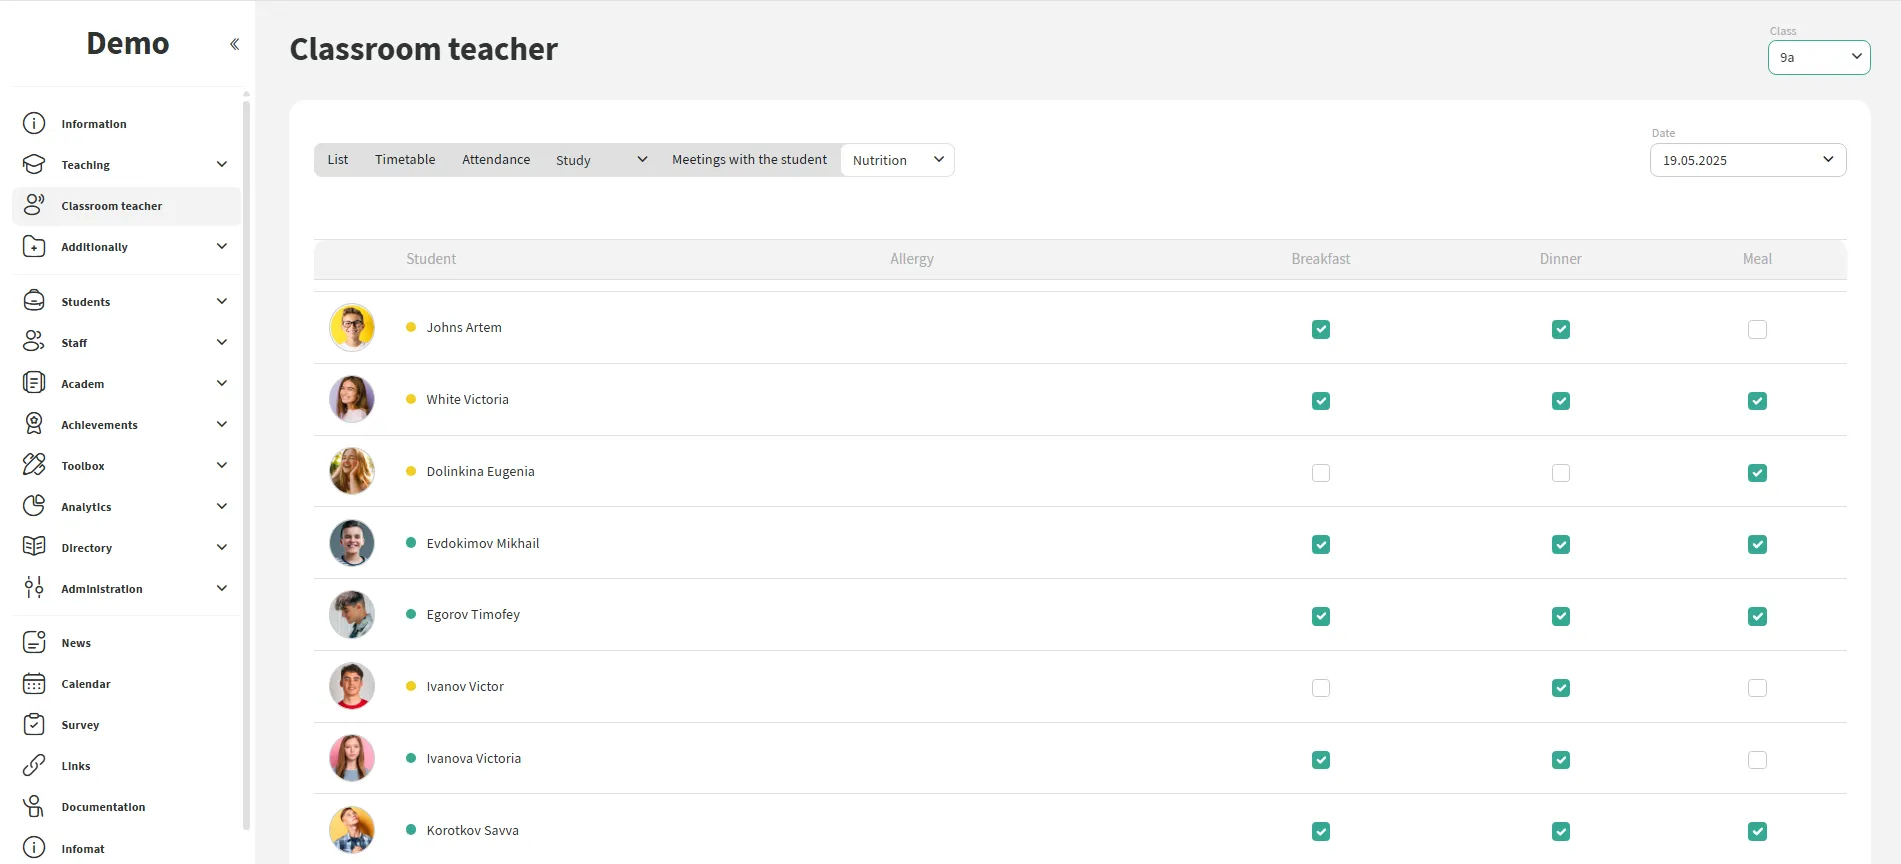Image resolution: width=1901 pixels, height=864 pixels.
Task: Open the News icon in sidebar
Action: pyautogui.click(x=34, y=642)
